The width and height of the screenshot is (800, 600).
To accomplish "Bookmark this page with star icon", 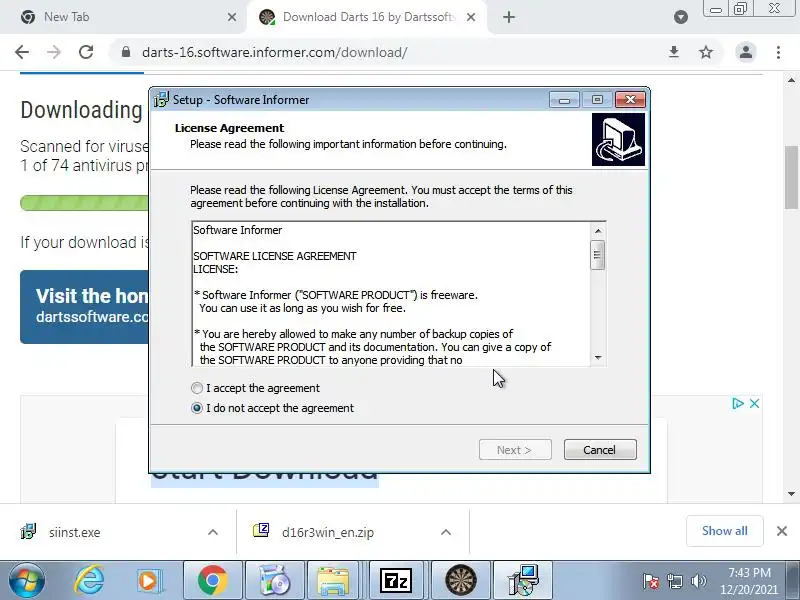I will (x=706, y=52).
